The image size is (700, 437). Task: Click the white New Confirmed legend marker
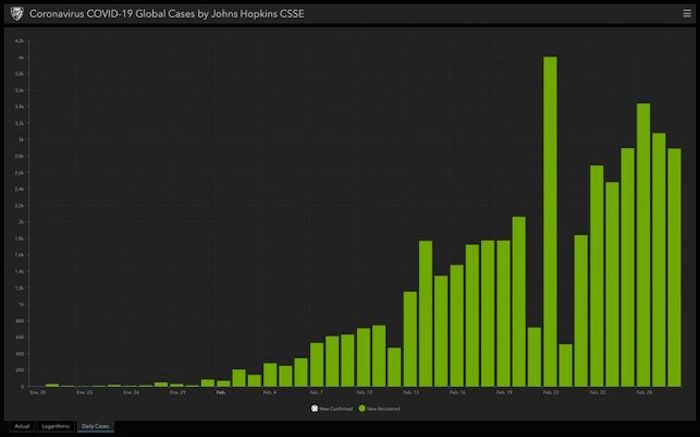coord(314,409)
